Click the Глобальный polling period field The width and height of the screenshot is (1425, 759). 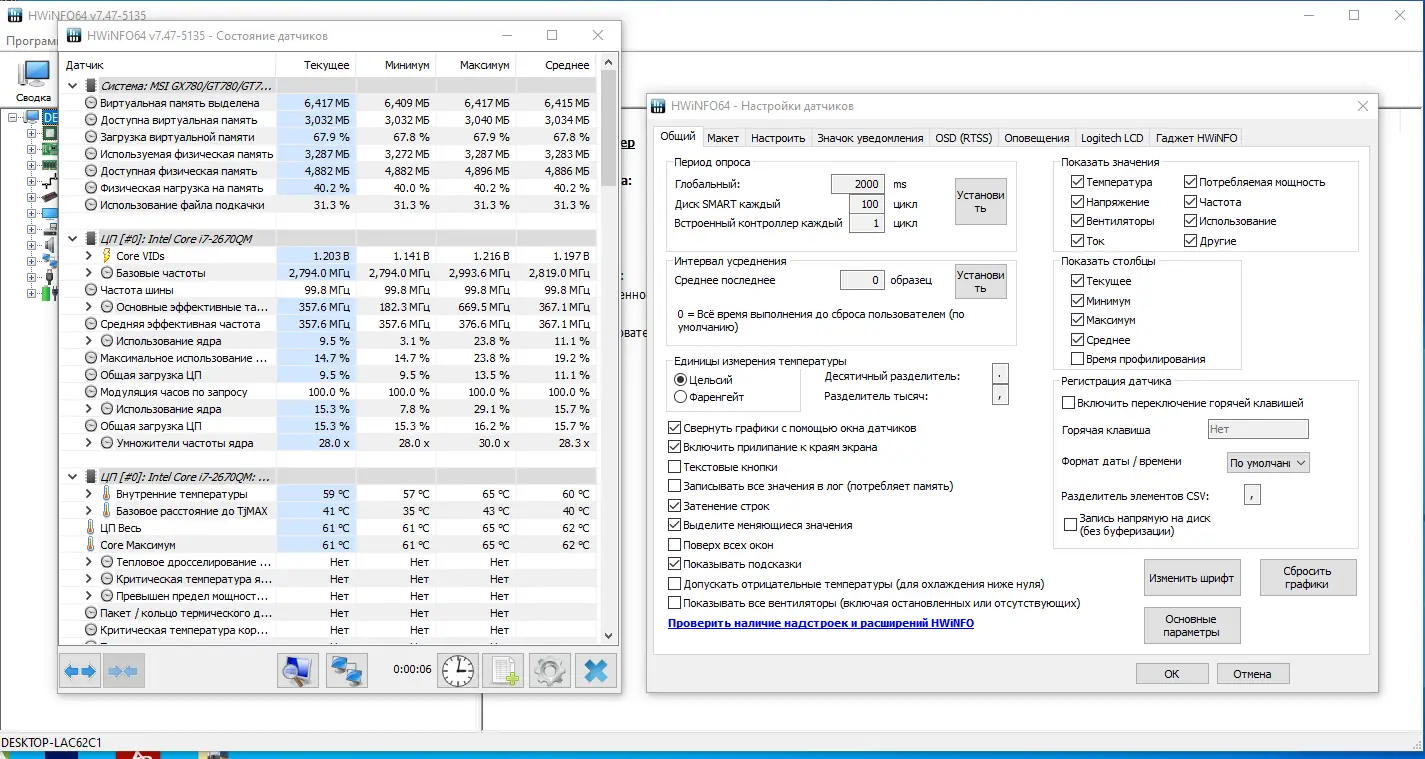click(858, 184)
